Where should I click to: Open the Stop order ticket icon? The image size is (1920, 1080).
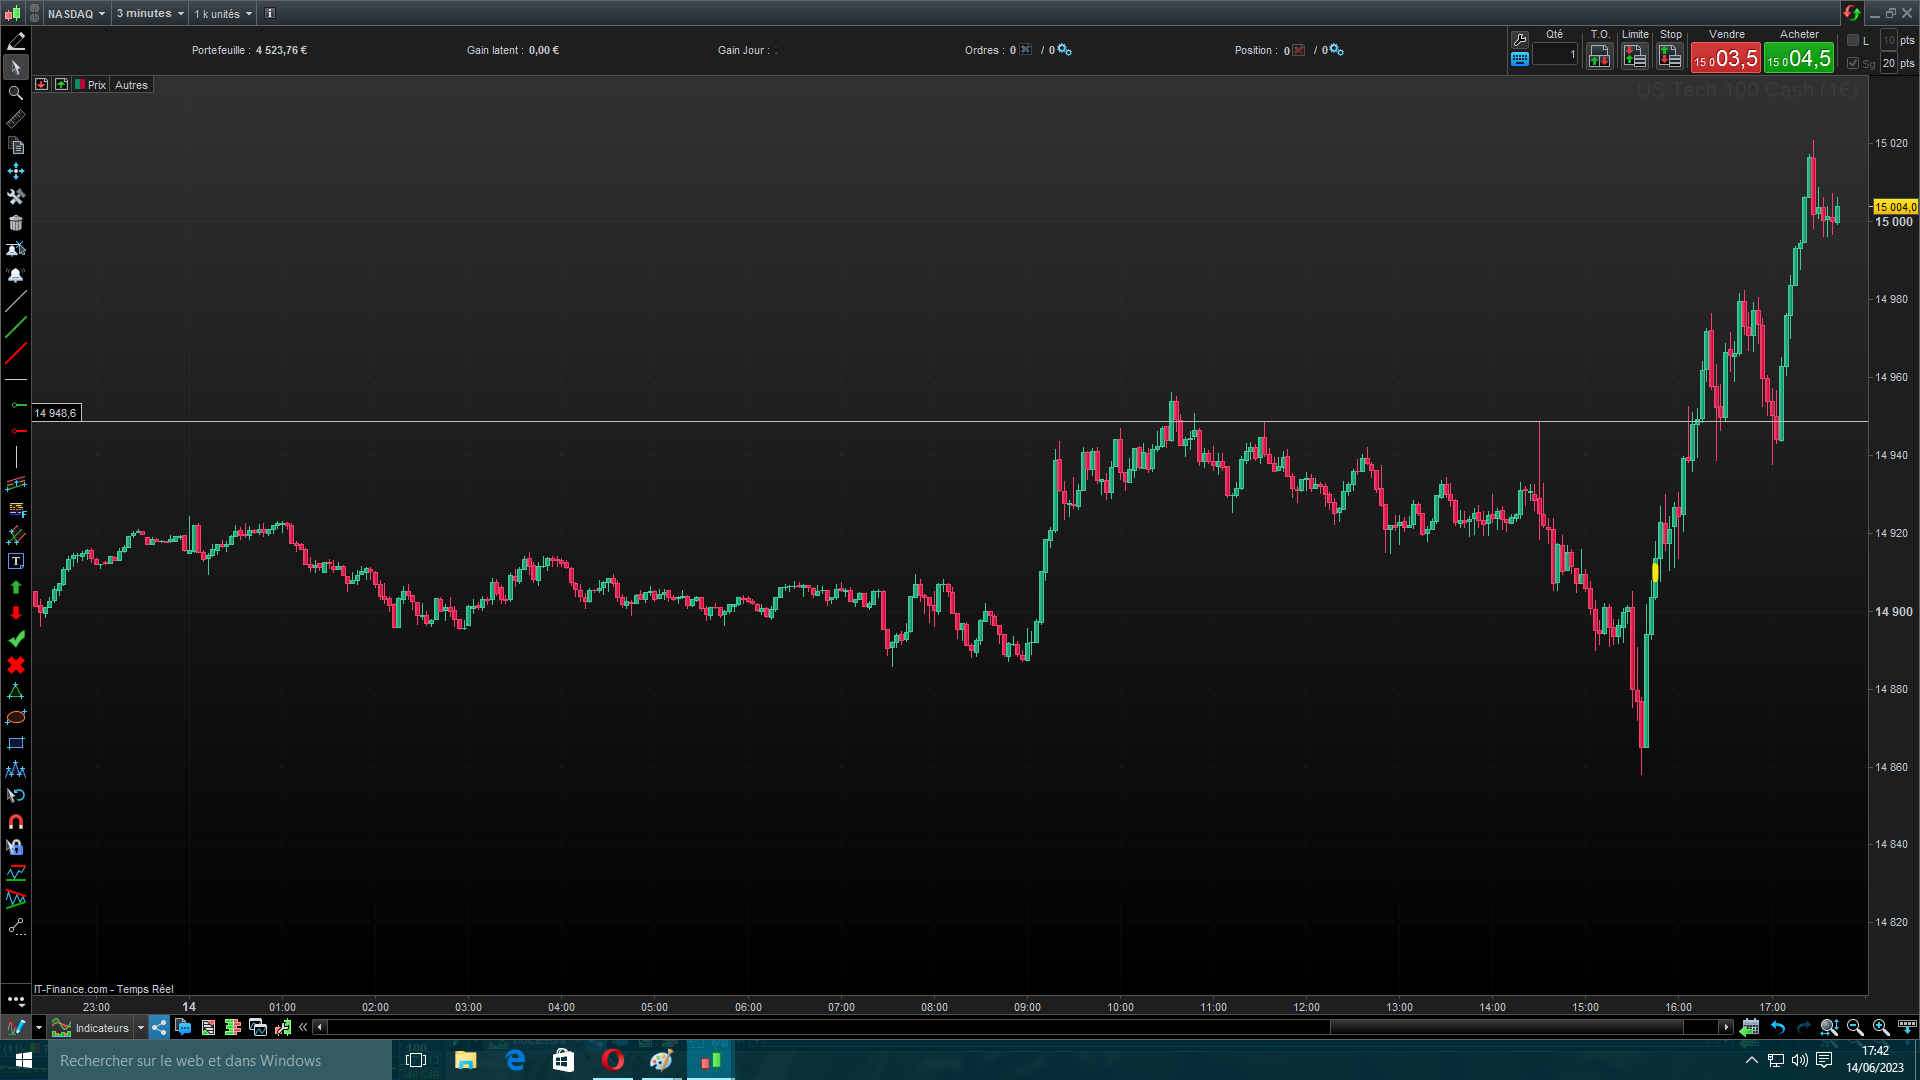click(x=1670, y=57)
